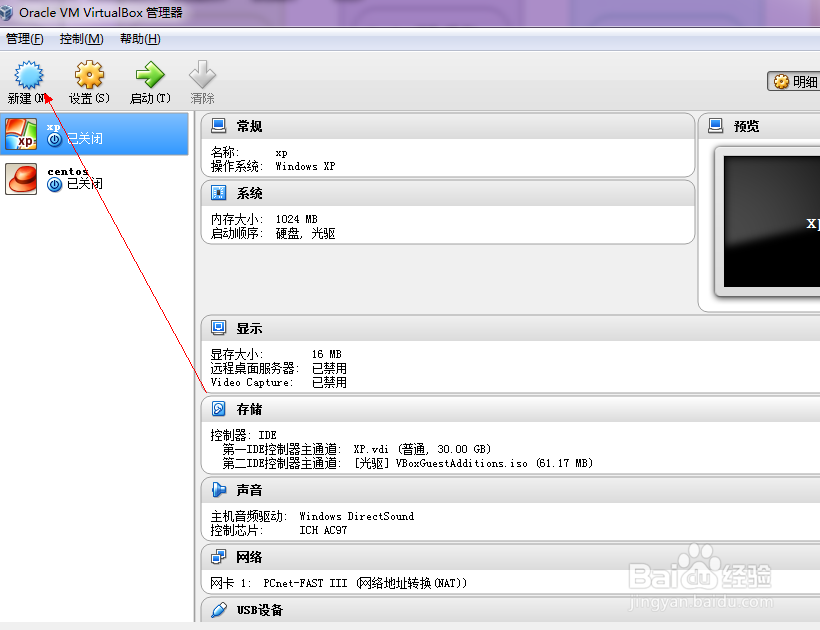Click the 网络 section icon
The image size is (820, 630).
coord(217,557)
